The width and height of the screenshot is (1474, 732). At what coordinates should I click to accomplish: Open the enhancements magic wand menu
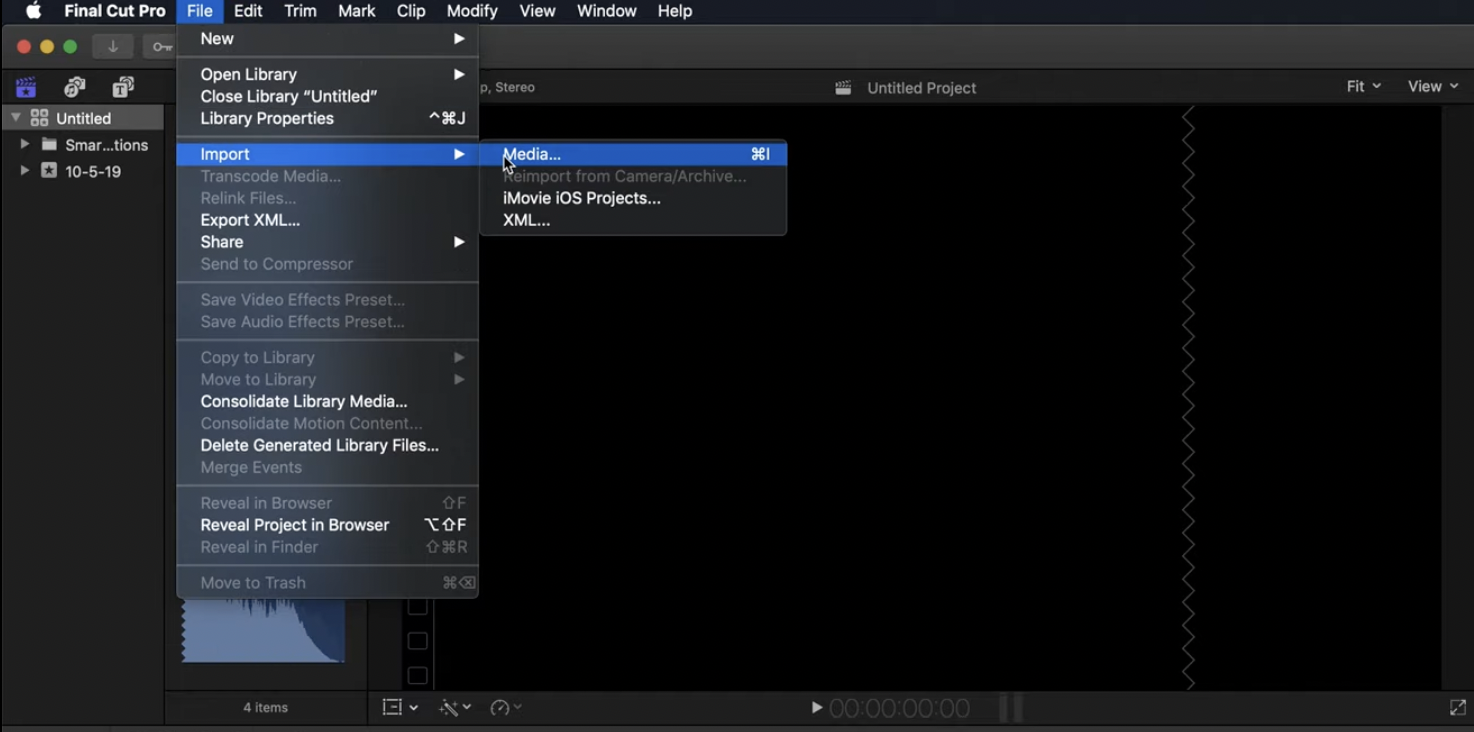tap(456, 708)
